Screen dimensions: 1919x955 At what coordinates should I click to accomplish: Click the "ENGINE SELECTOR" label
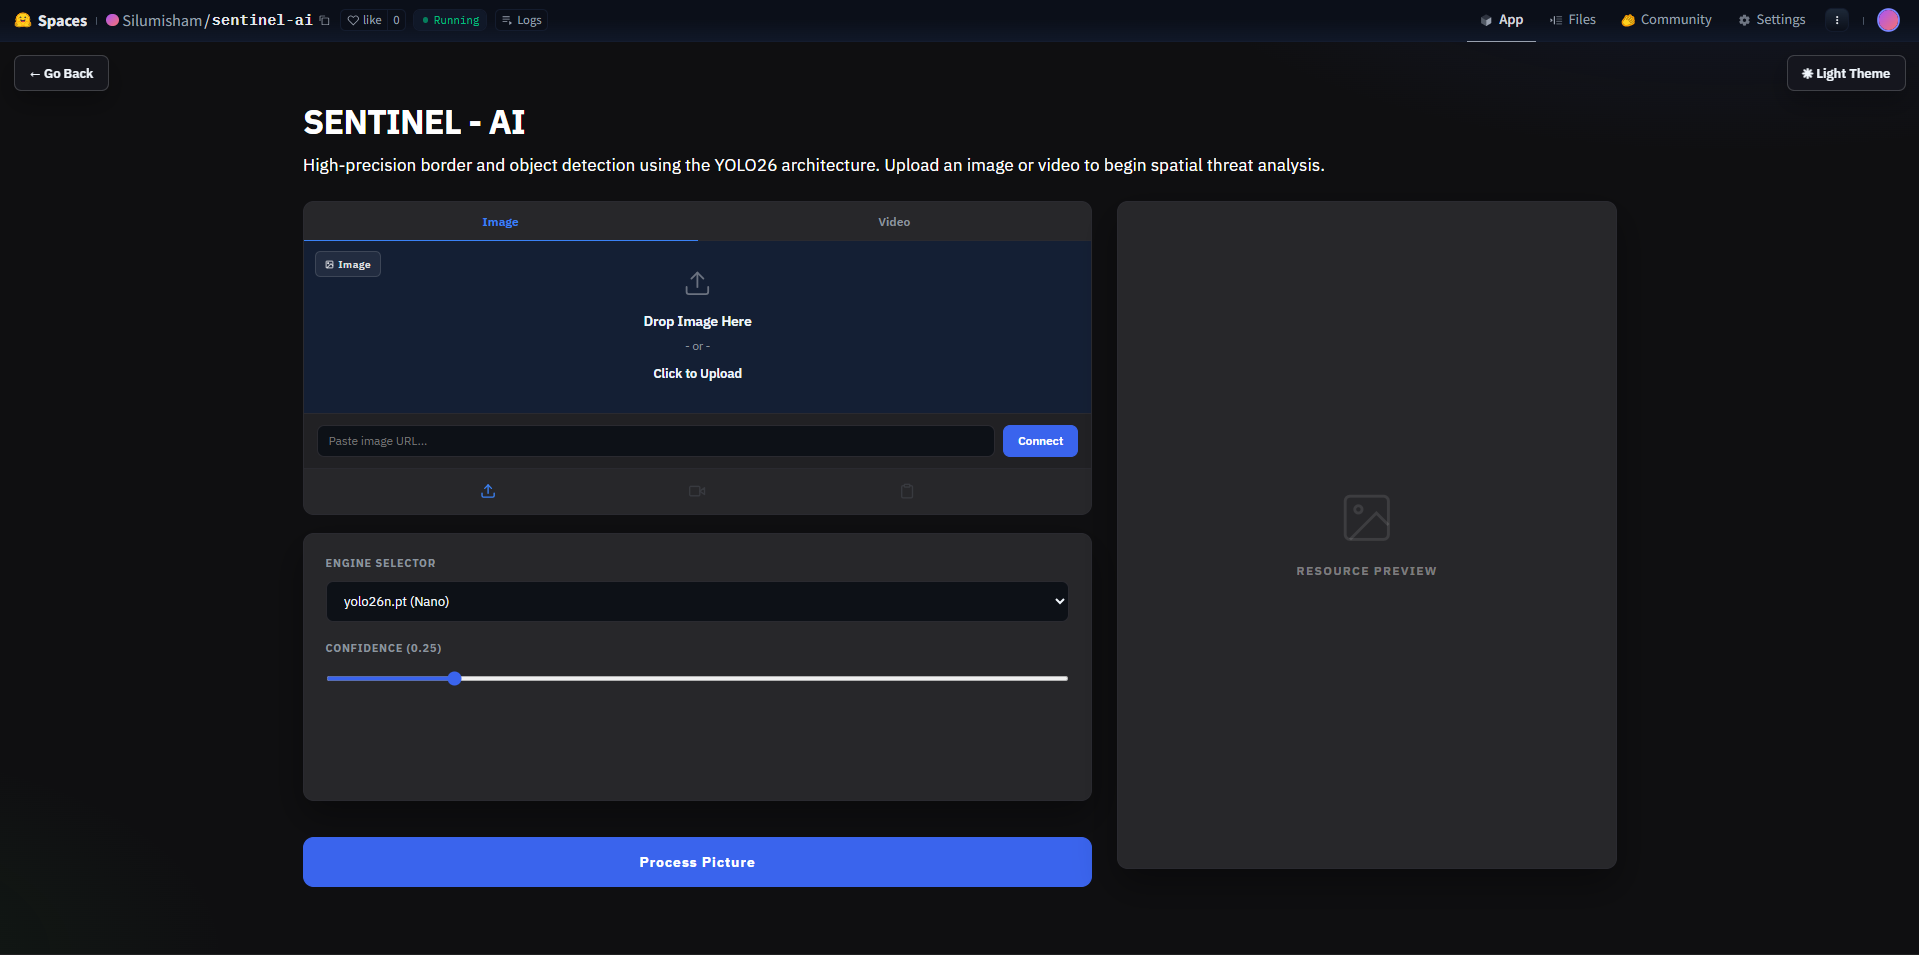point(380,564)
